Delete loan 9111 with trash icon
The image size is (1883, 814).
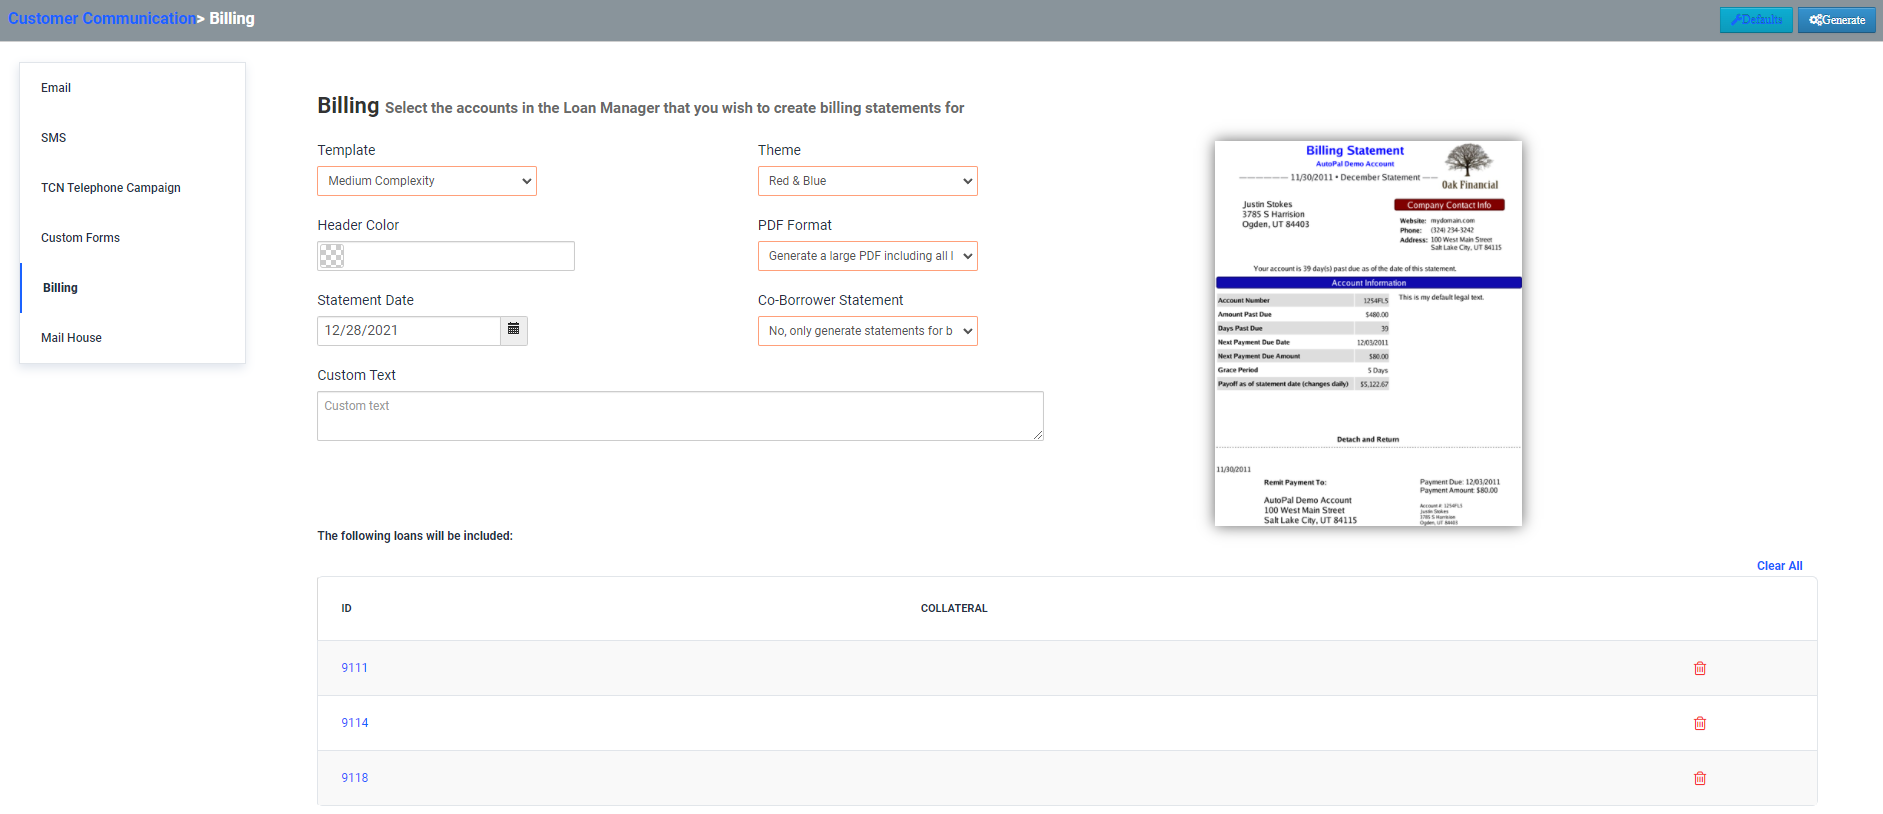tap(1700, 668)
